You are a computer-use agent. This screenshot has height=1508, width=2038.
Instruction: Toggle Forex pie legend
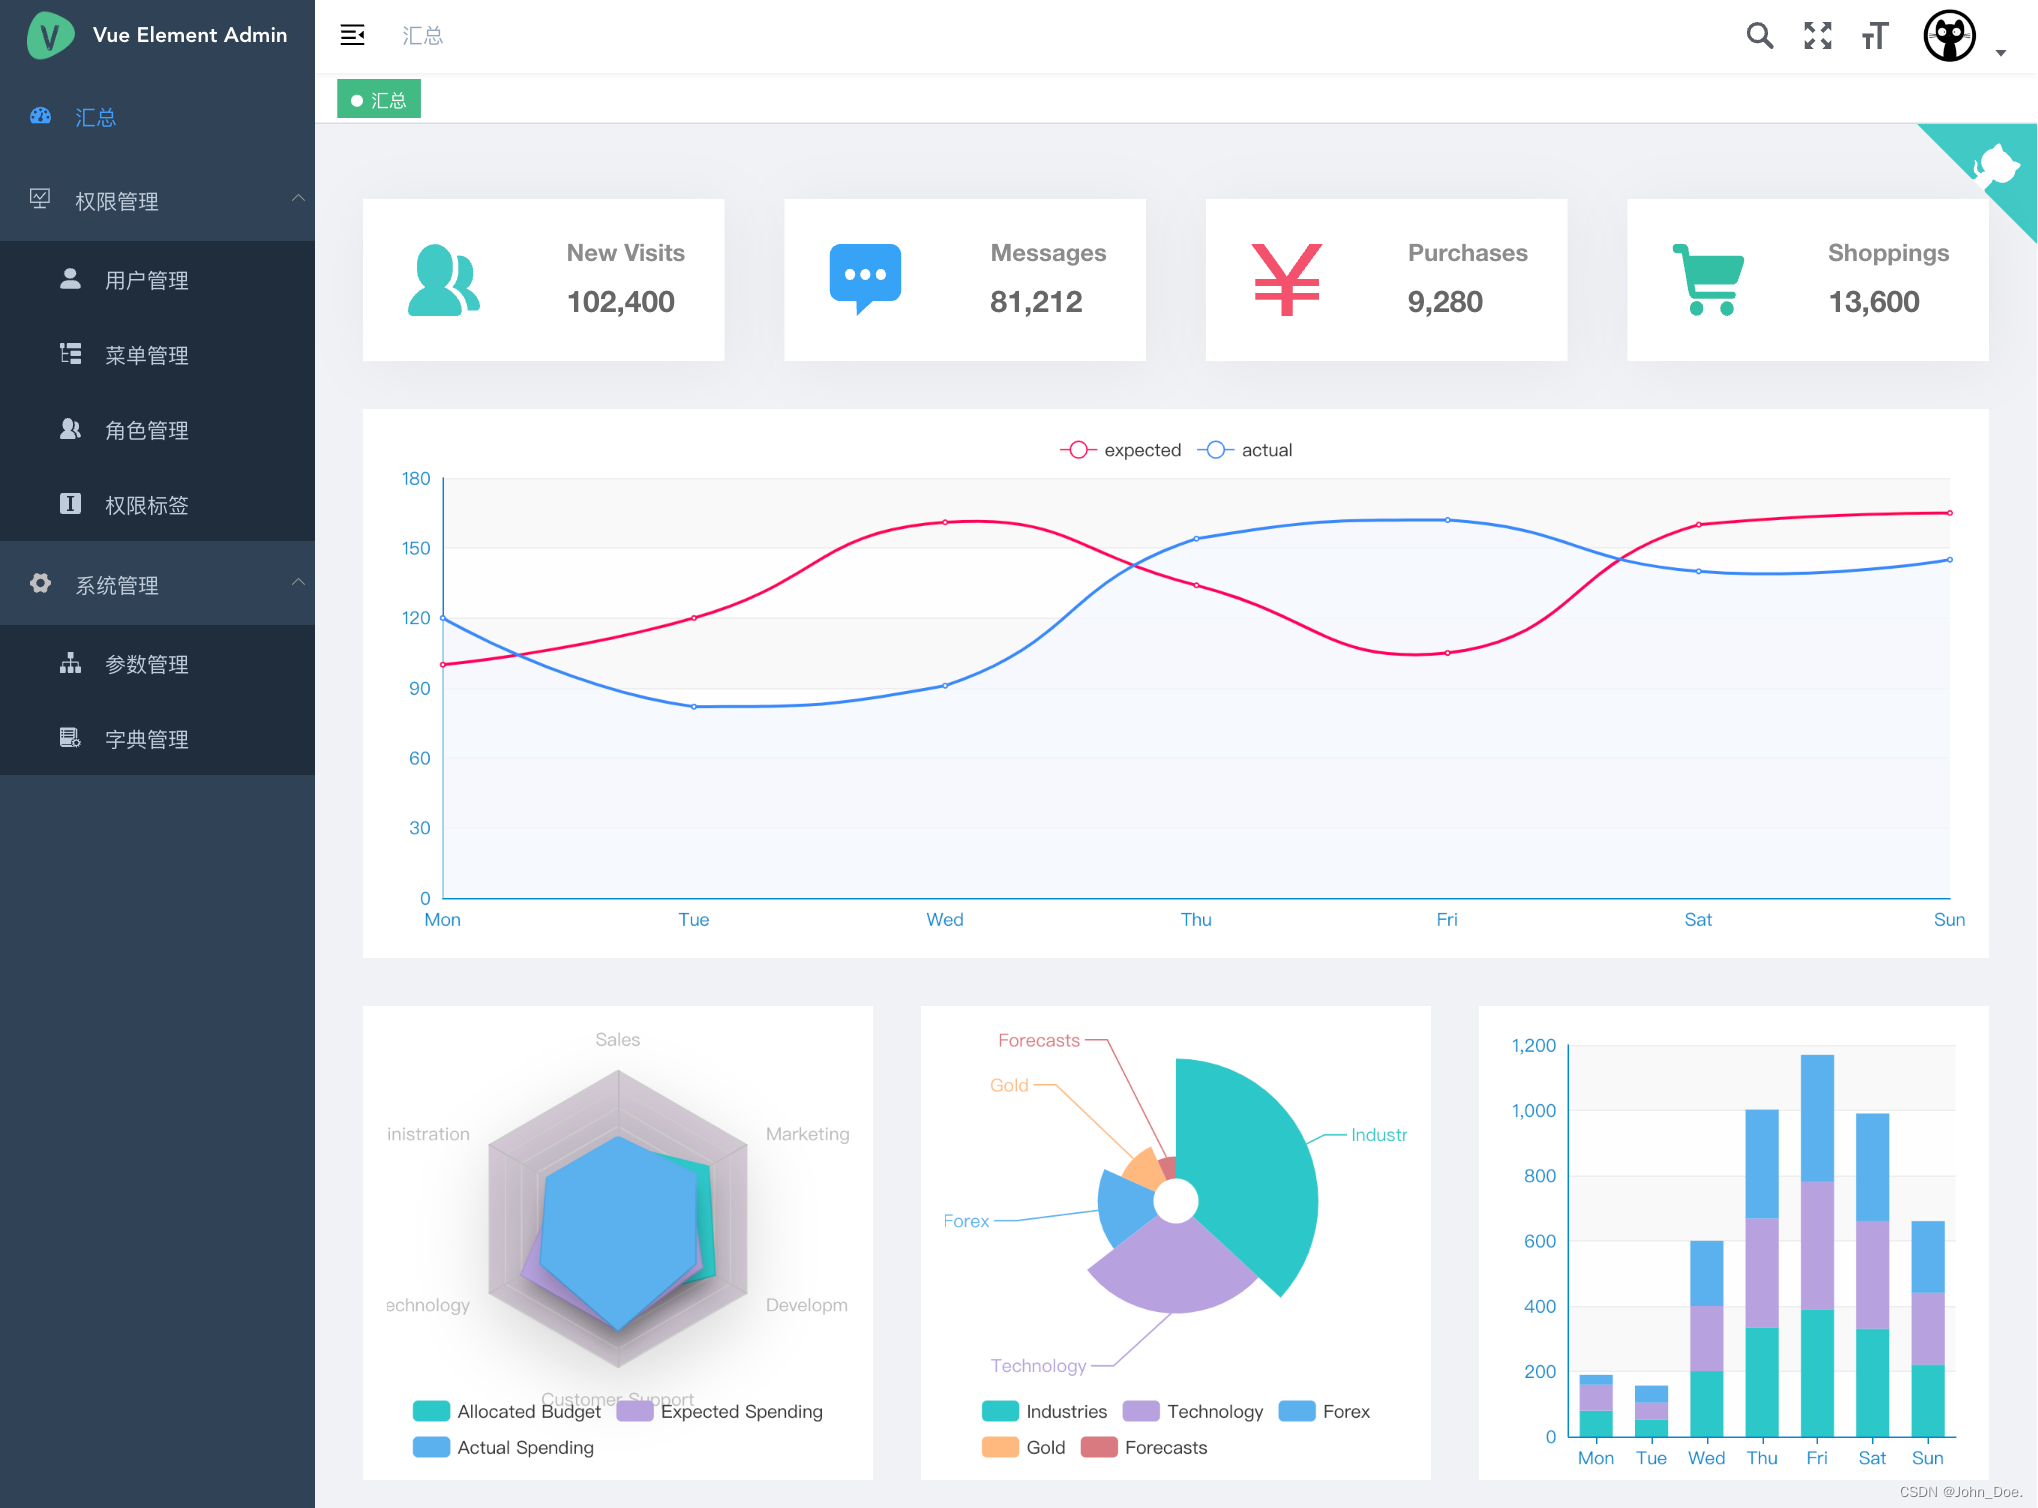[1325, 1411]
